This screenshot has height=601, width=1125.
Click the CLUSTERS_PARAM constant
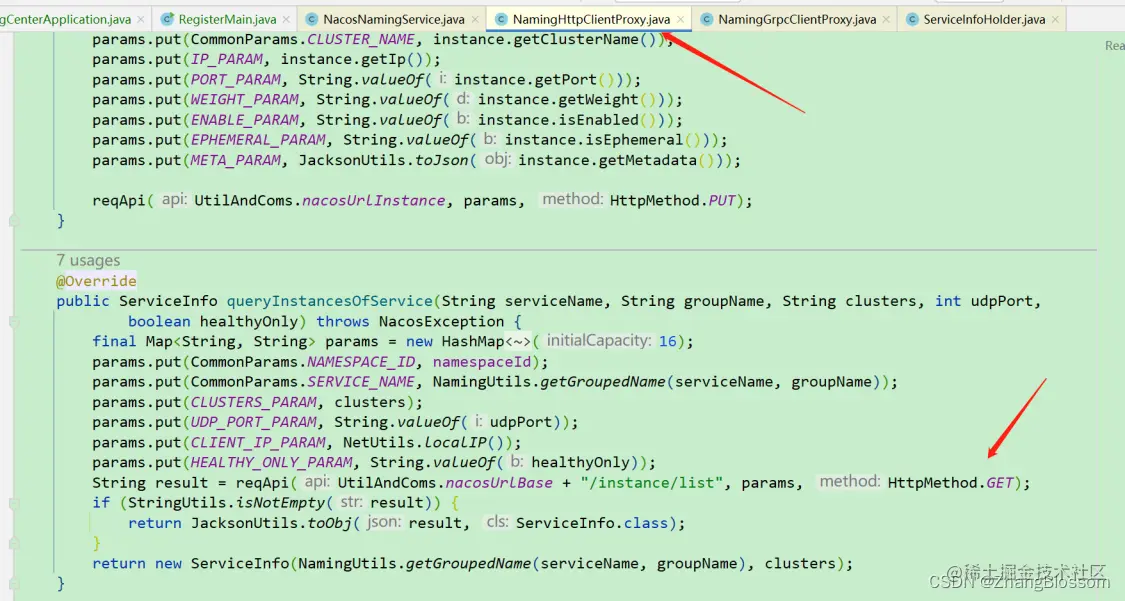[253, 402]
